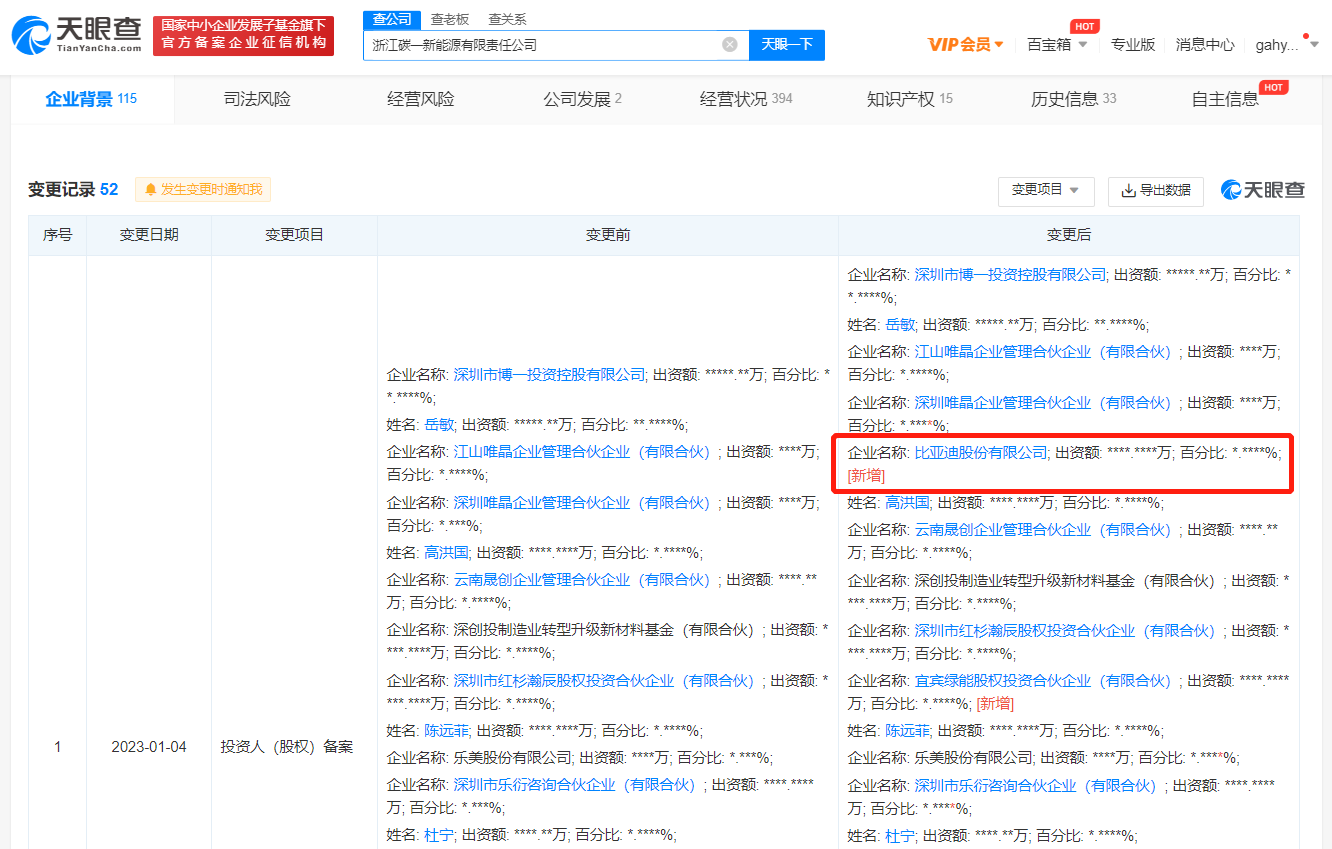Screen dimensions: 1332x849
Task: Open the VIP会员 dropdown
Action: [966, 44]
